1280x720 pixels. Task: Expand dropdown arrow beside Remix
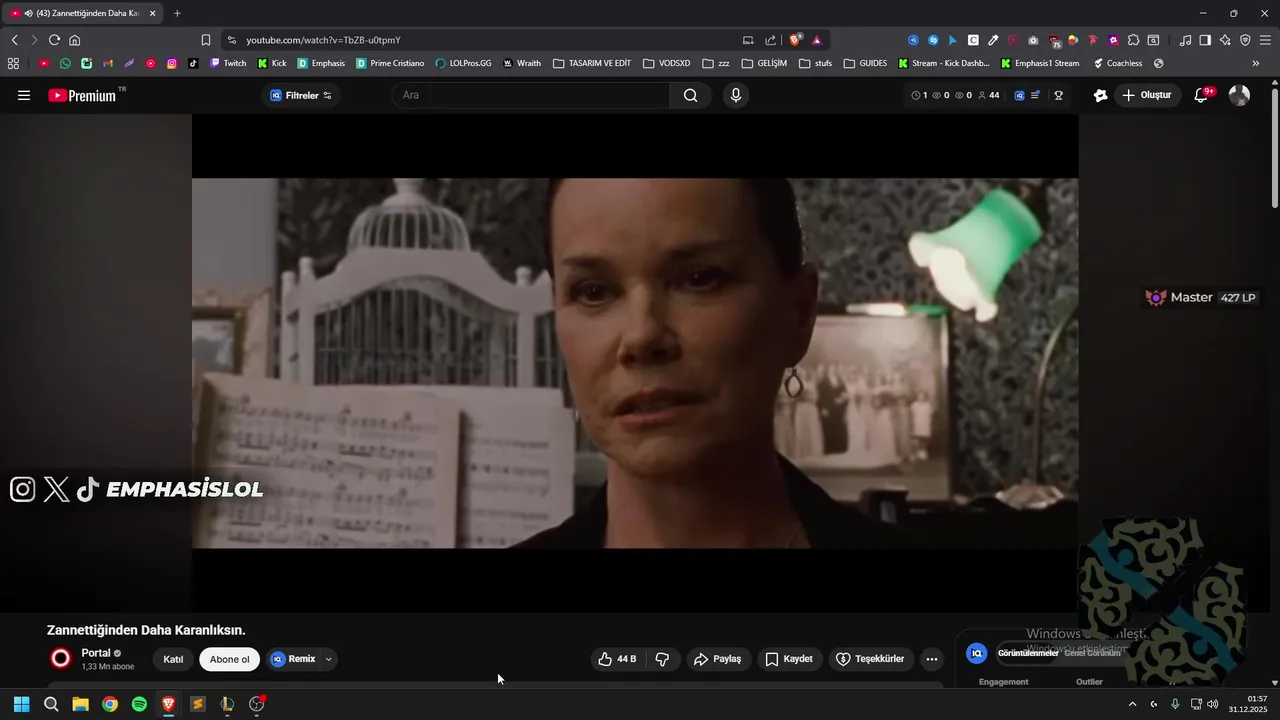328,659
